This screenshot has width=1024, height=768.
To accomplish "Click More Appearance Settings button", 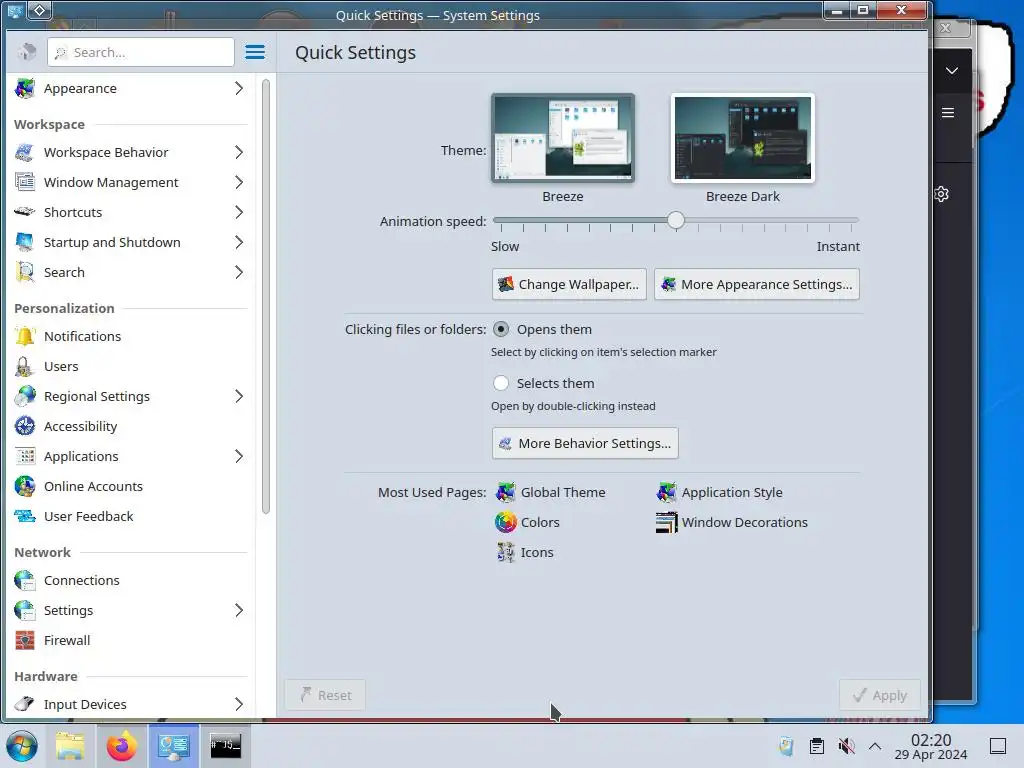I will coord(757,284).
